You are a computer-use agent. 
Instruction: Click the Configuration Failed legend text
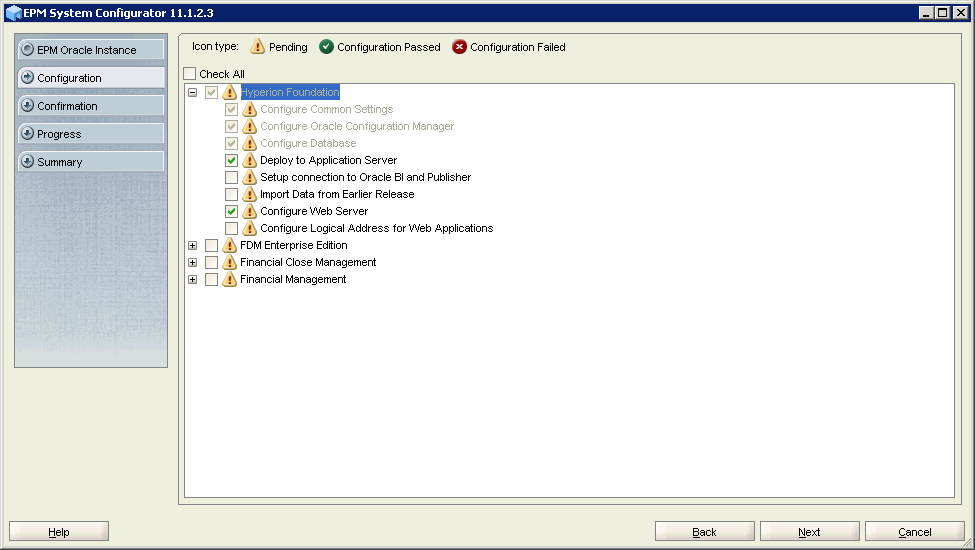(518, 47)
